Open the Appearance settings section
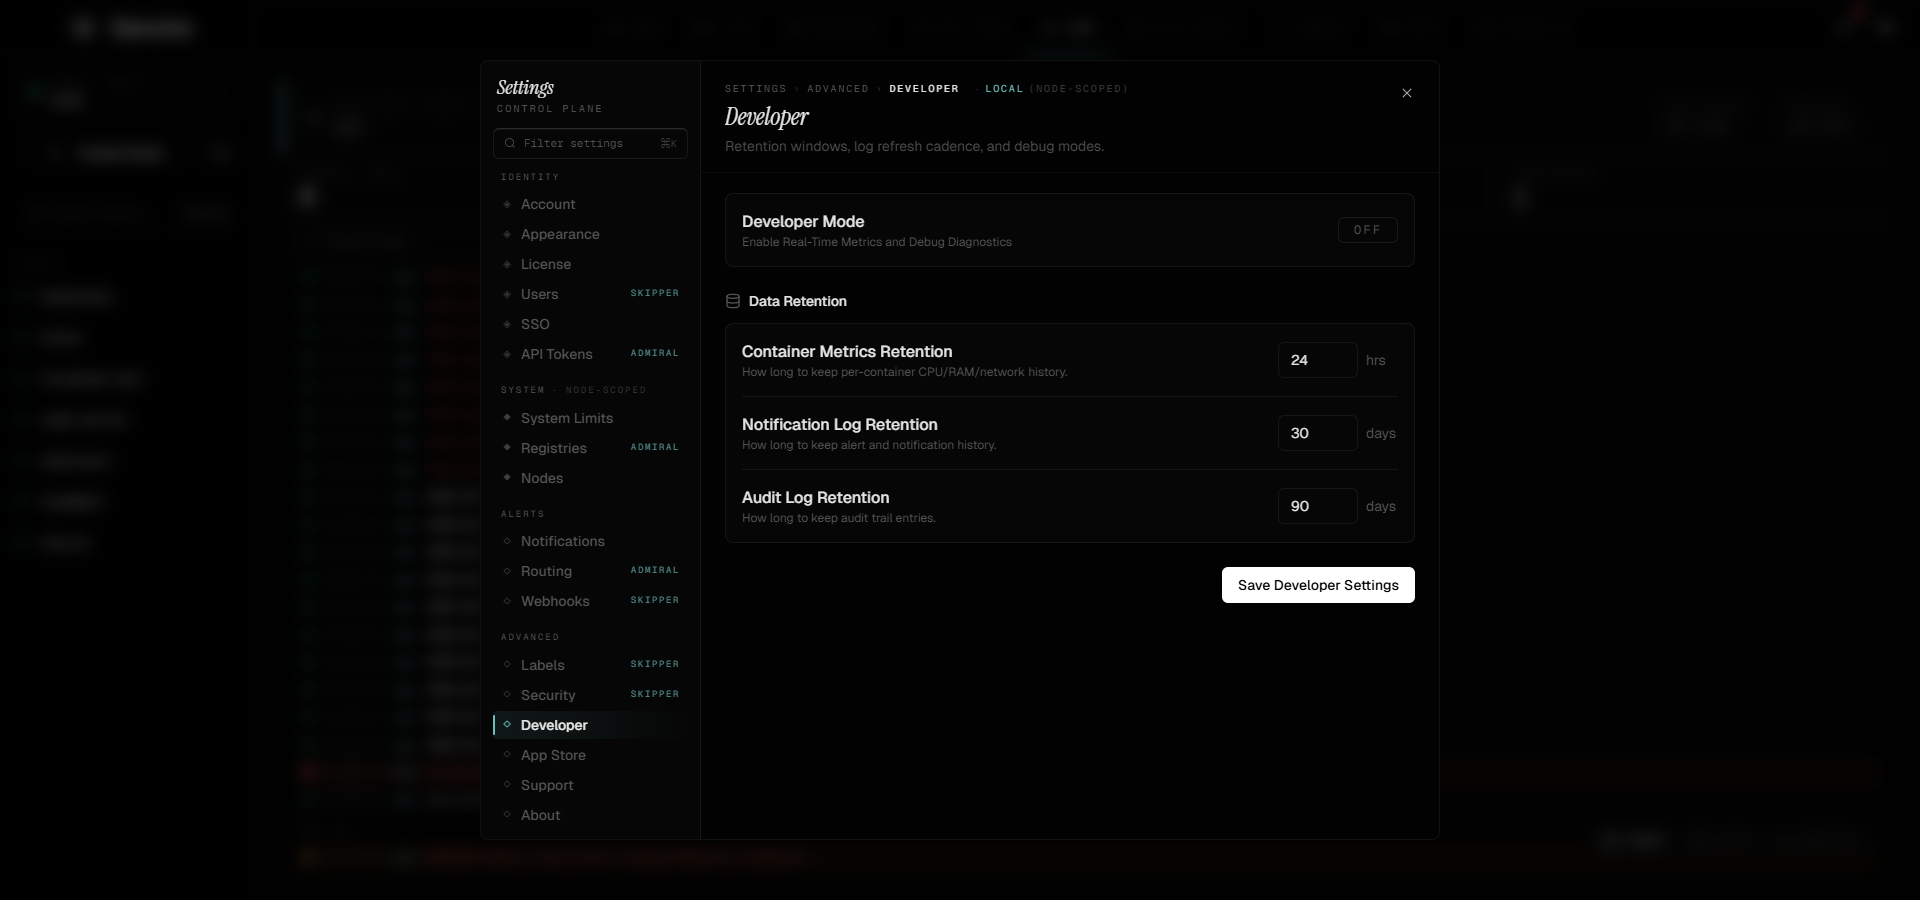Viewport: 1920px width, 900px height. click(590, 234)
